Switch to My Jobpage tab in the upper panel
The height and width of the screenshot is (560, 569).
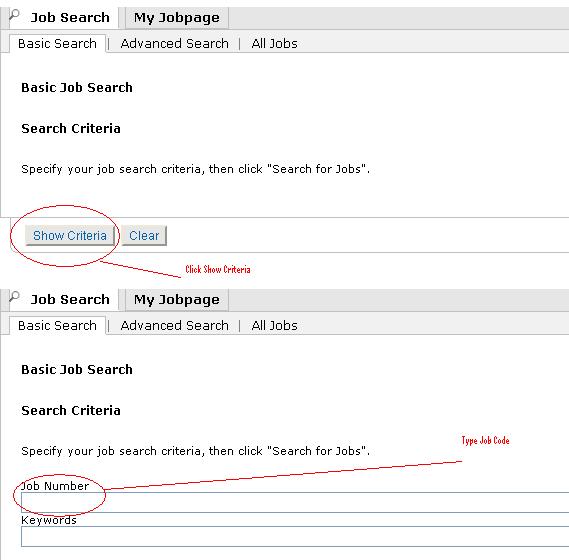[x=177, y=18]
